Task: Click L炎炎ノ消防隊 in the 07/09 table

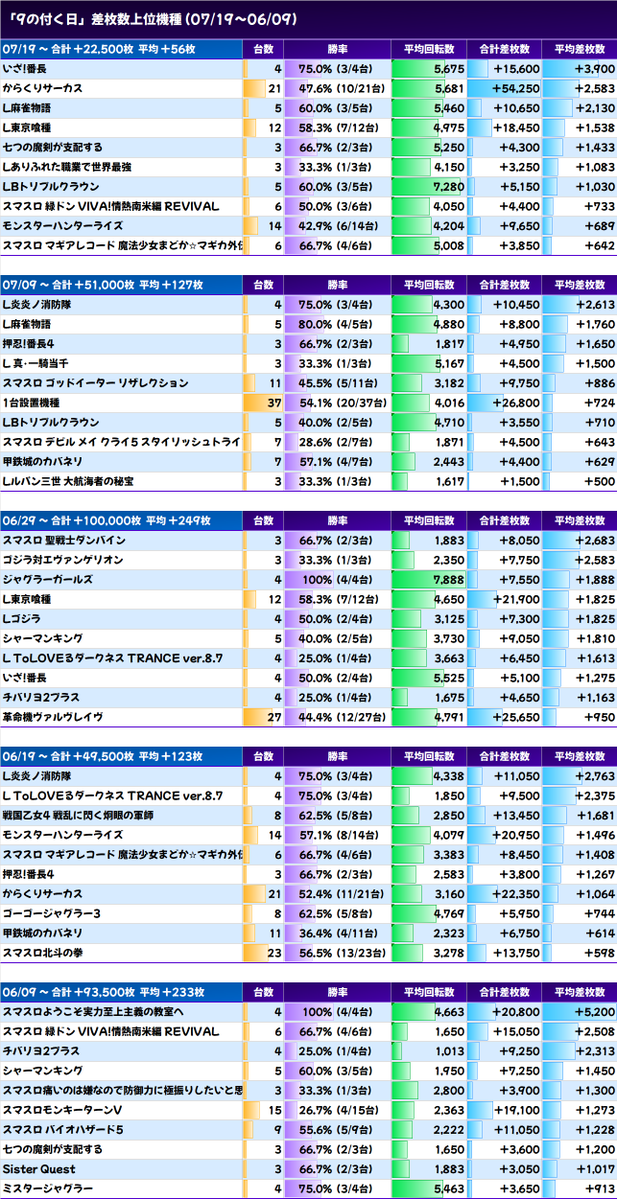Action: pyautogui.click(x=37, y=304)
